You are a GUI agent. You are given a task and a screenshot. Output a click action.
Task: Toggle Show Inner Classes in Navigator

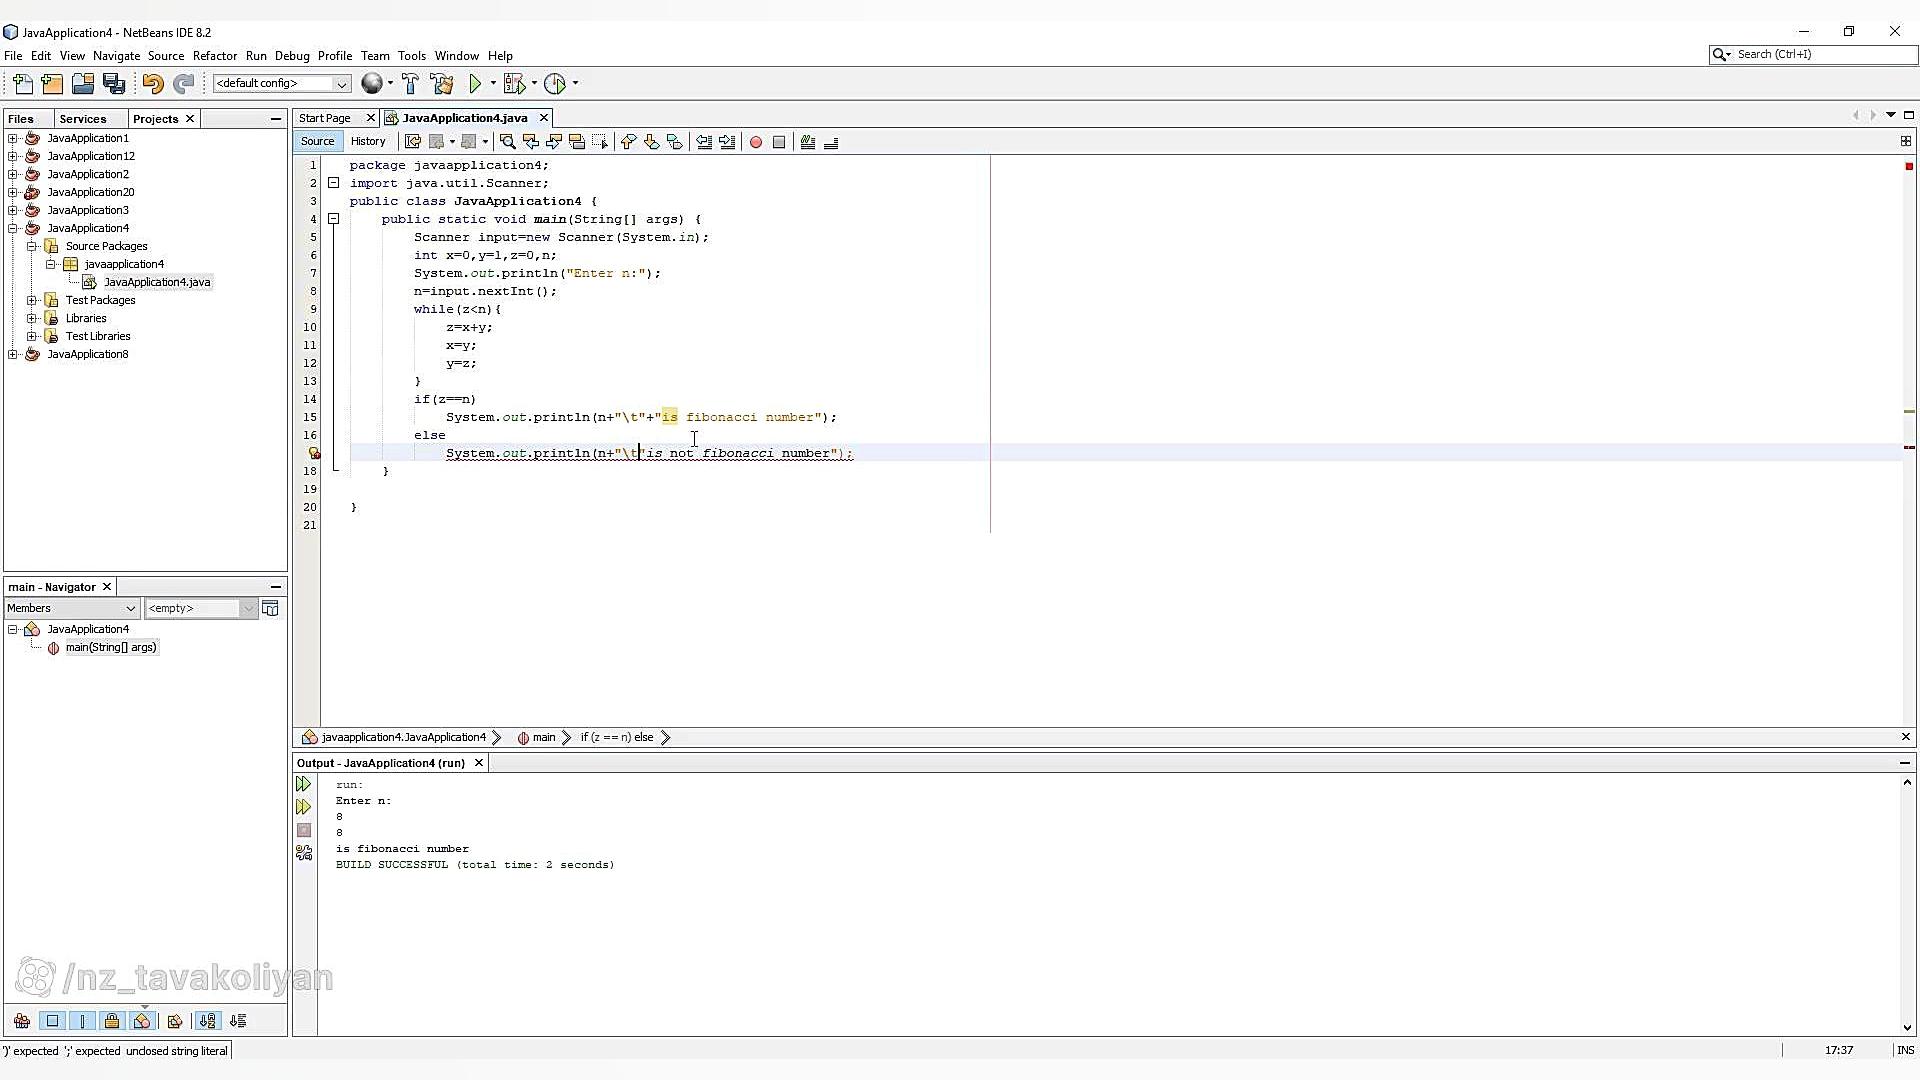142,1021
